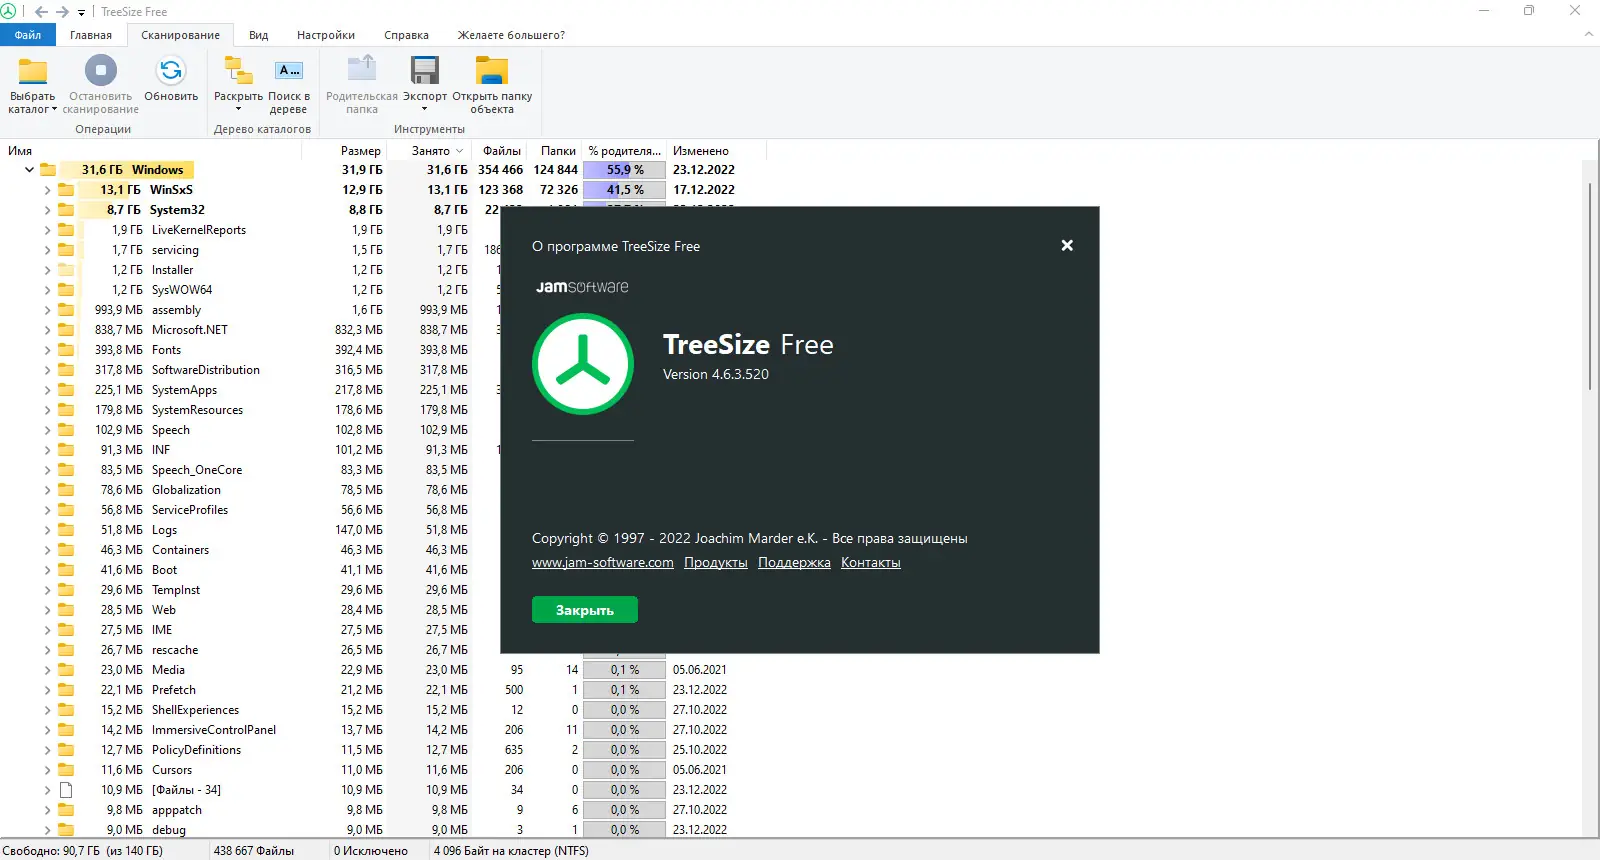Open www.jam-software.com link
This screenshot has height=860, width=1600.
click(x=603, y=563)
